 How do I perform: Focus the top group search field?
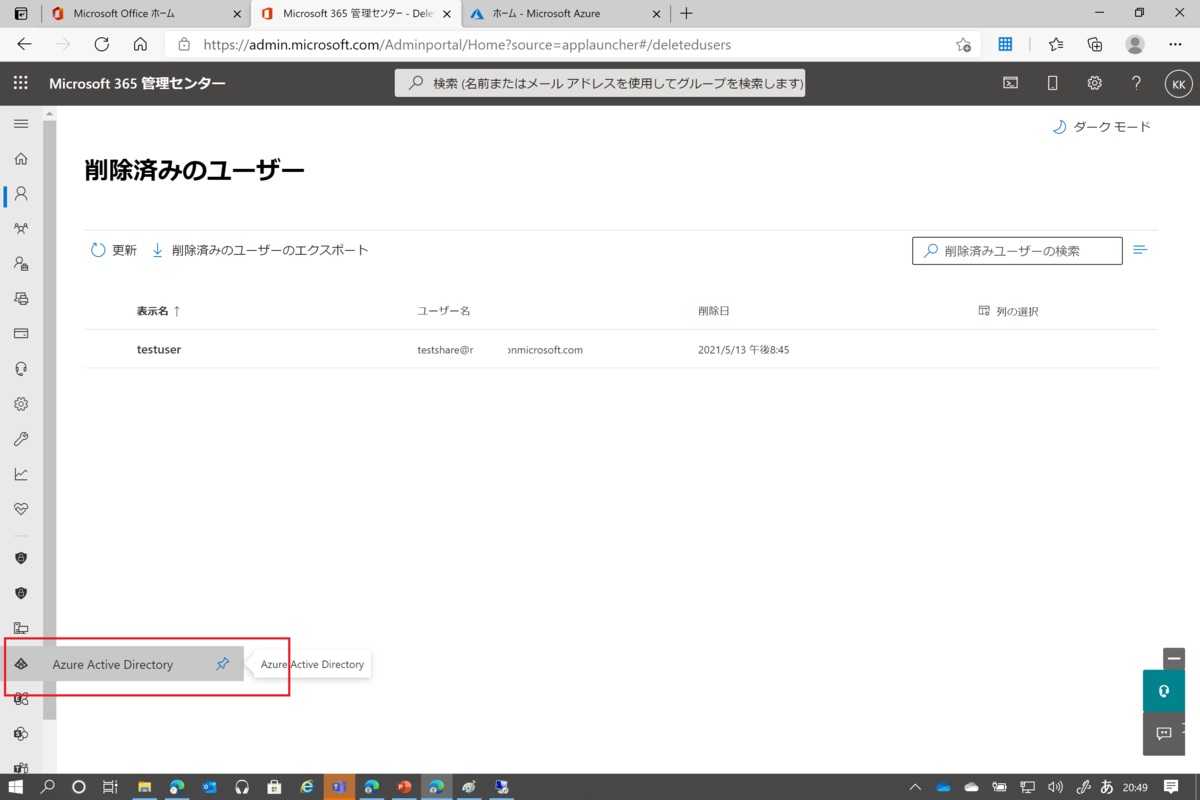click(x=600, y=83)
